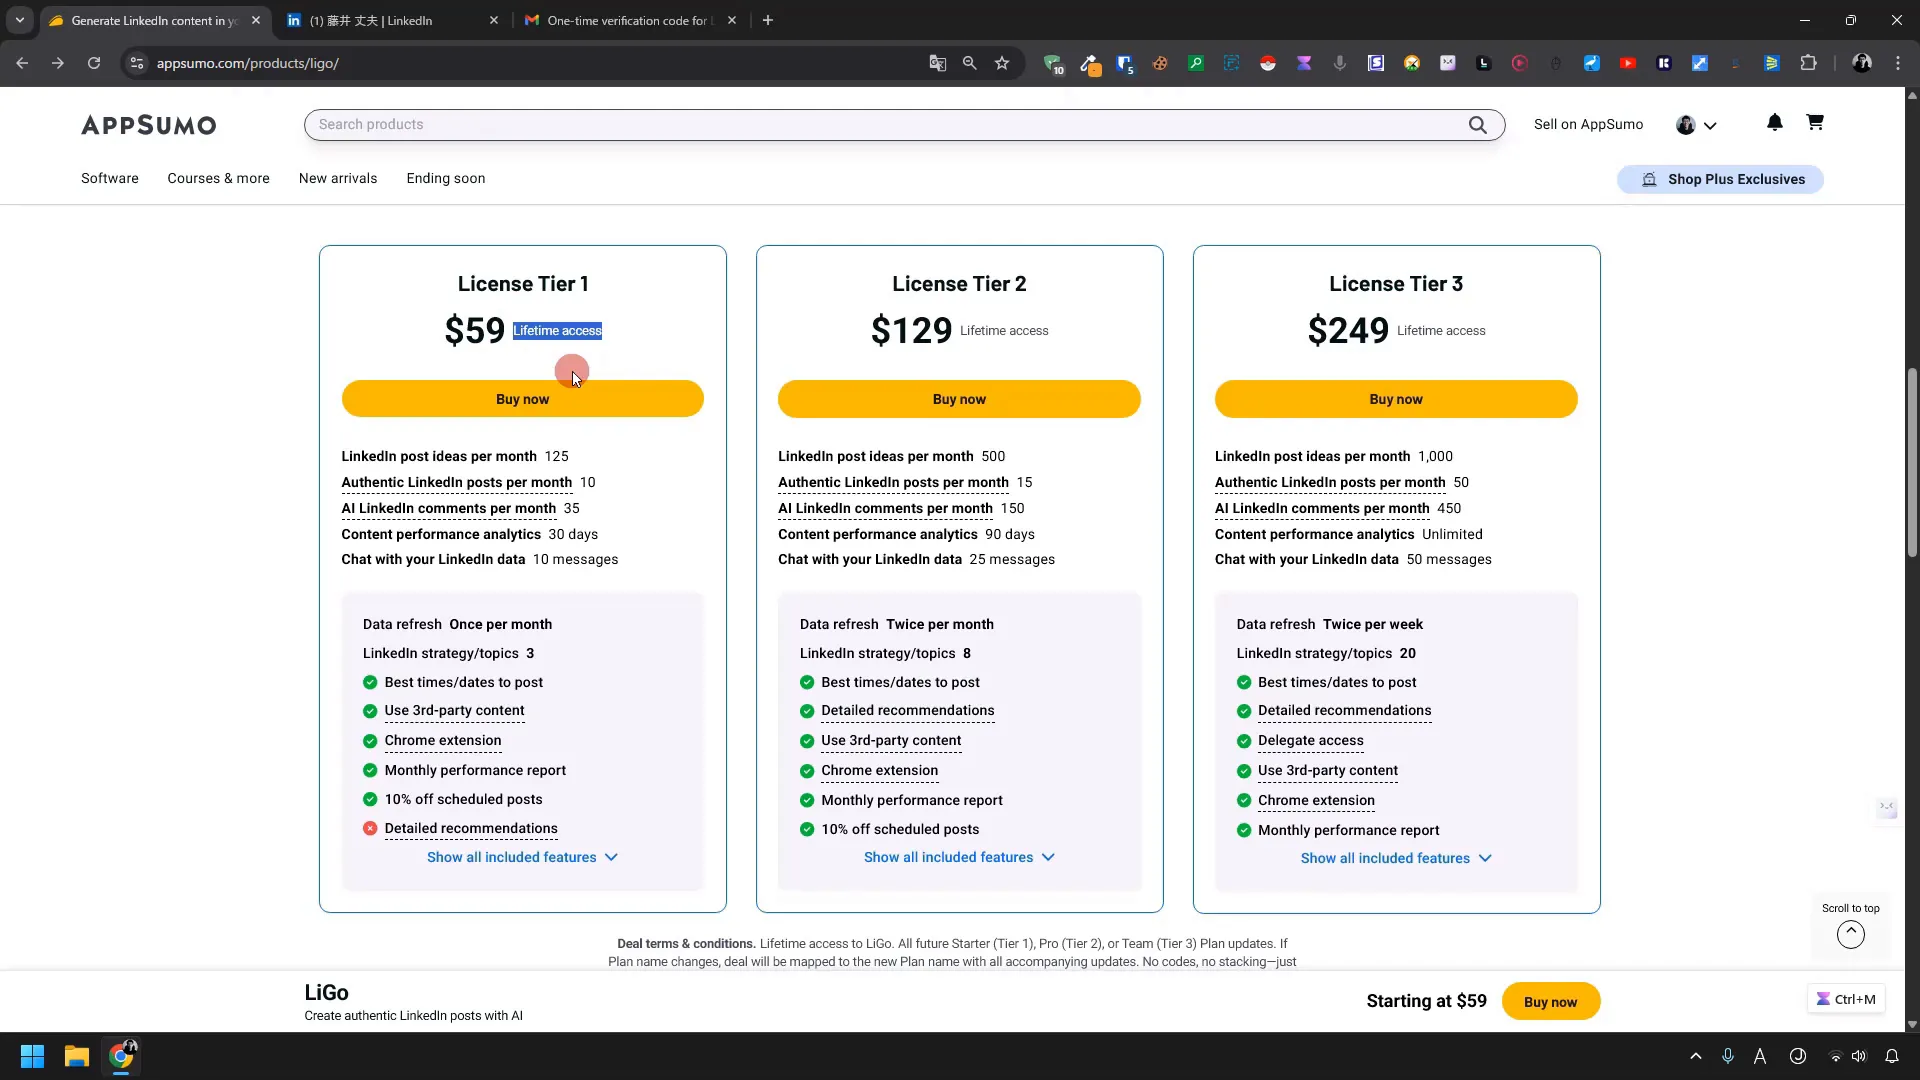Viewport: 1920px width, 1080px height.
Task: Open the tab search dropdown at top left
Action: (19, 20)
